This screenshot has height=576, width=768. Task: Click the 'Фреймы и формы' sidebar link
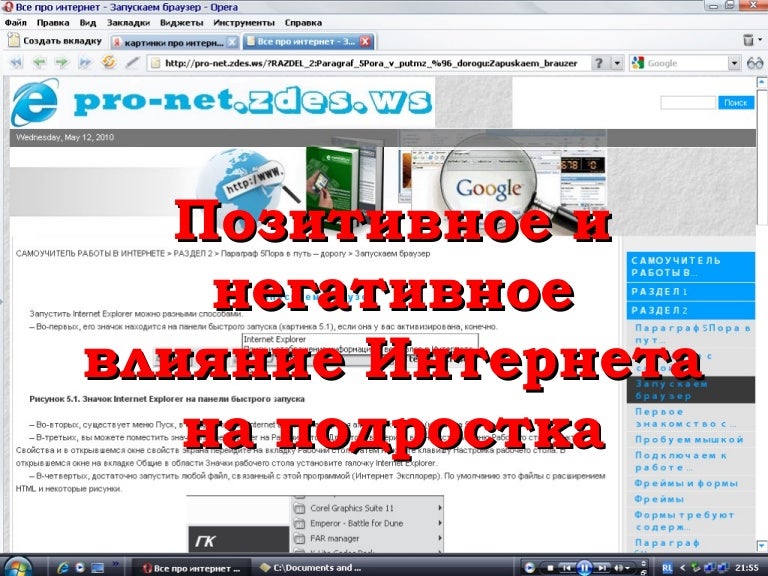click(686, 483)
